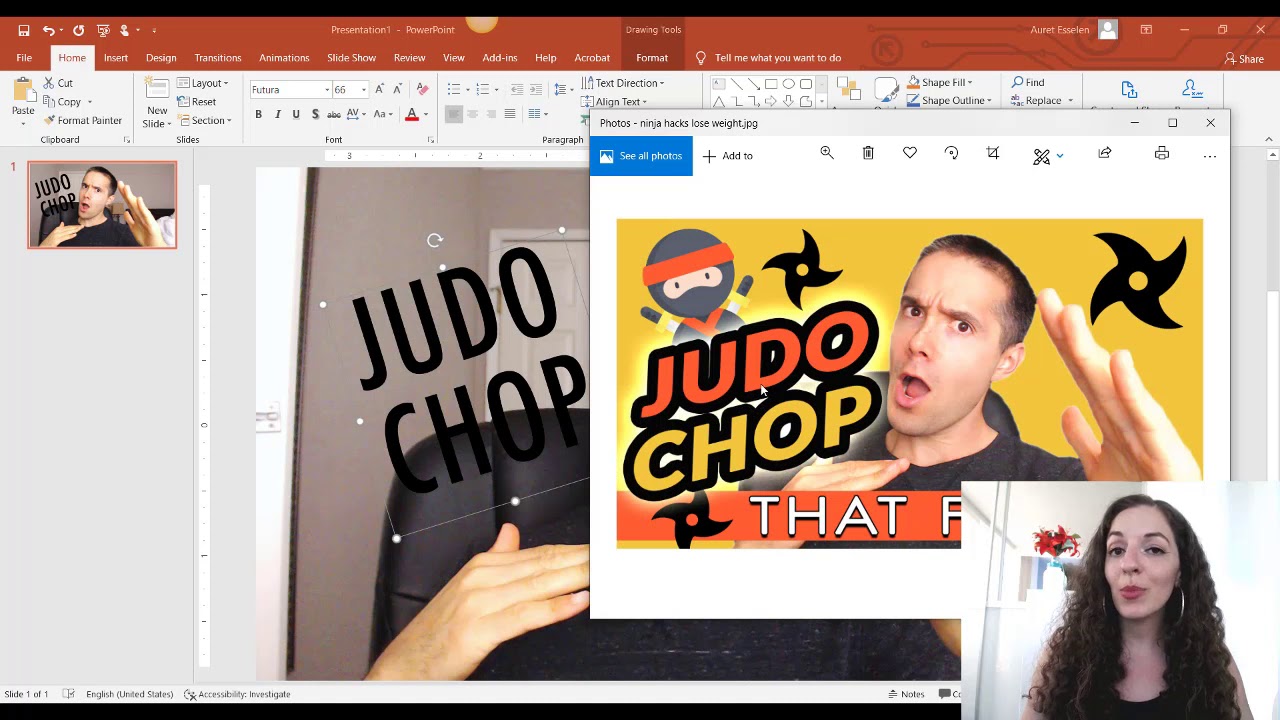The height and width of the screenshot is (720, 1280).
Task: Open the Futura font name dropdown
Action: [326, 90]
